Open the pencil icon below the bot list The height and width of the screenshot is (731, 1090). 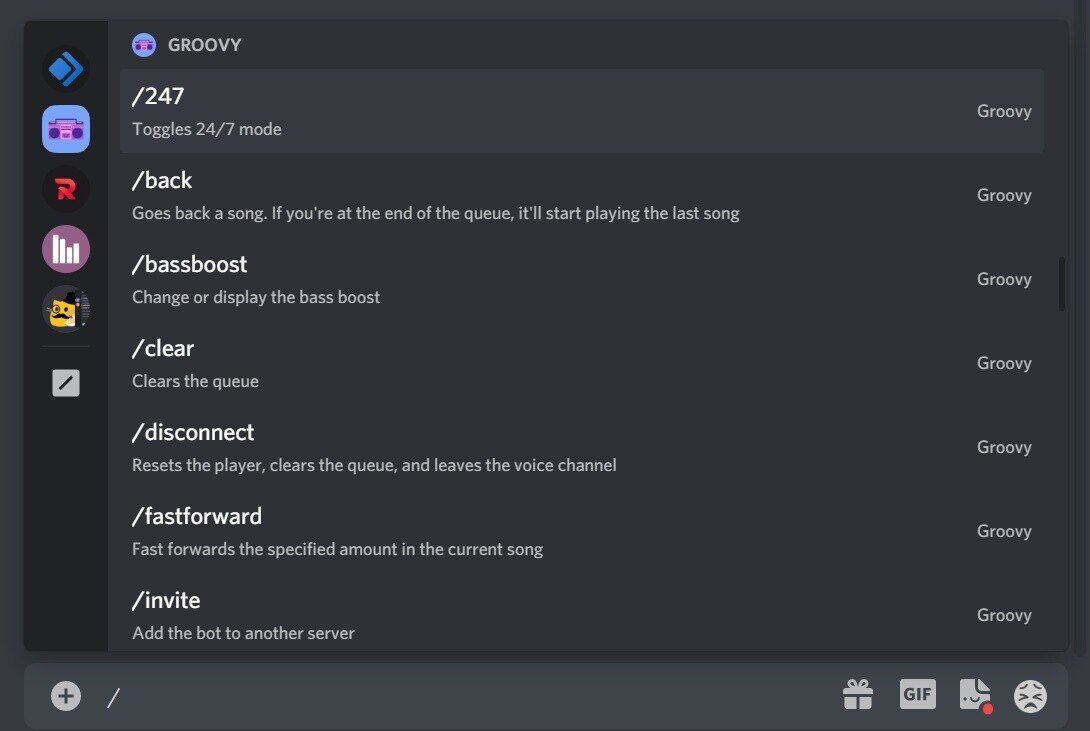64,382
